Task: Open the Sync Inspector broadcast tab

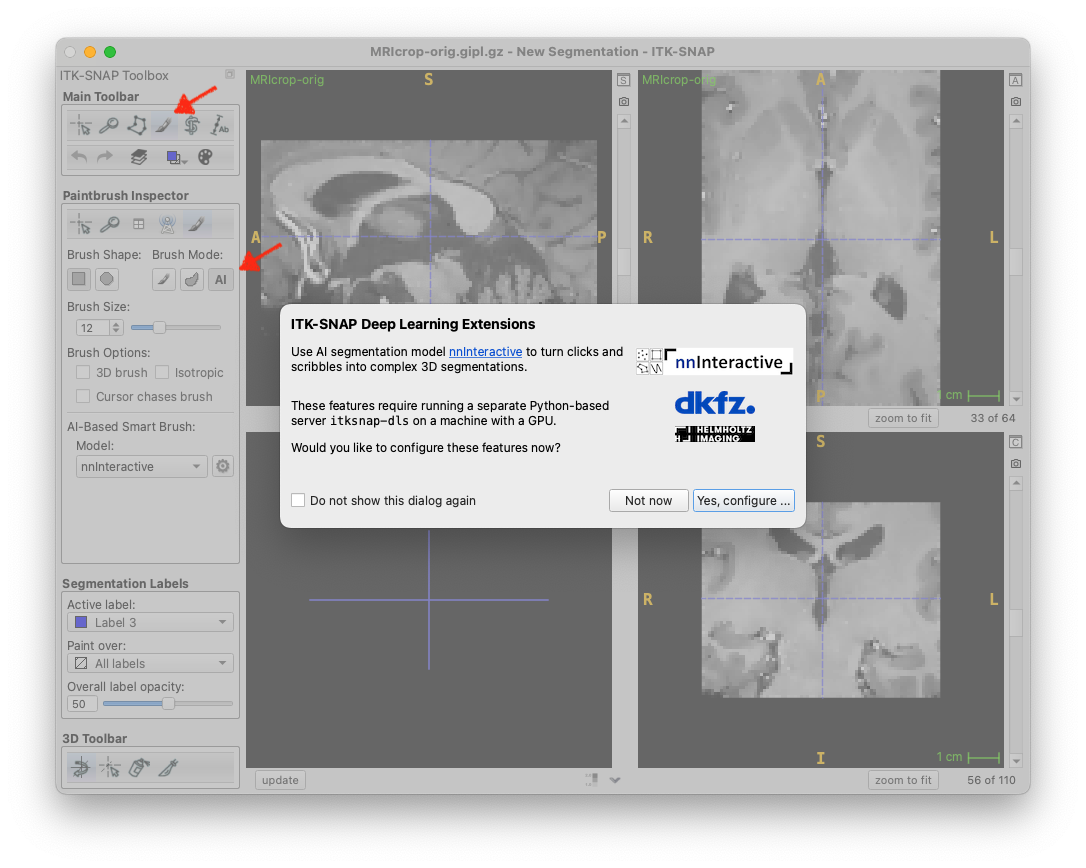Action: click(167, 224)
